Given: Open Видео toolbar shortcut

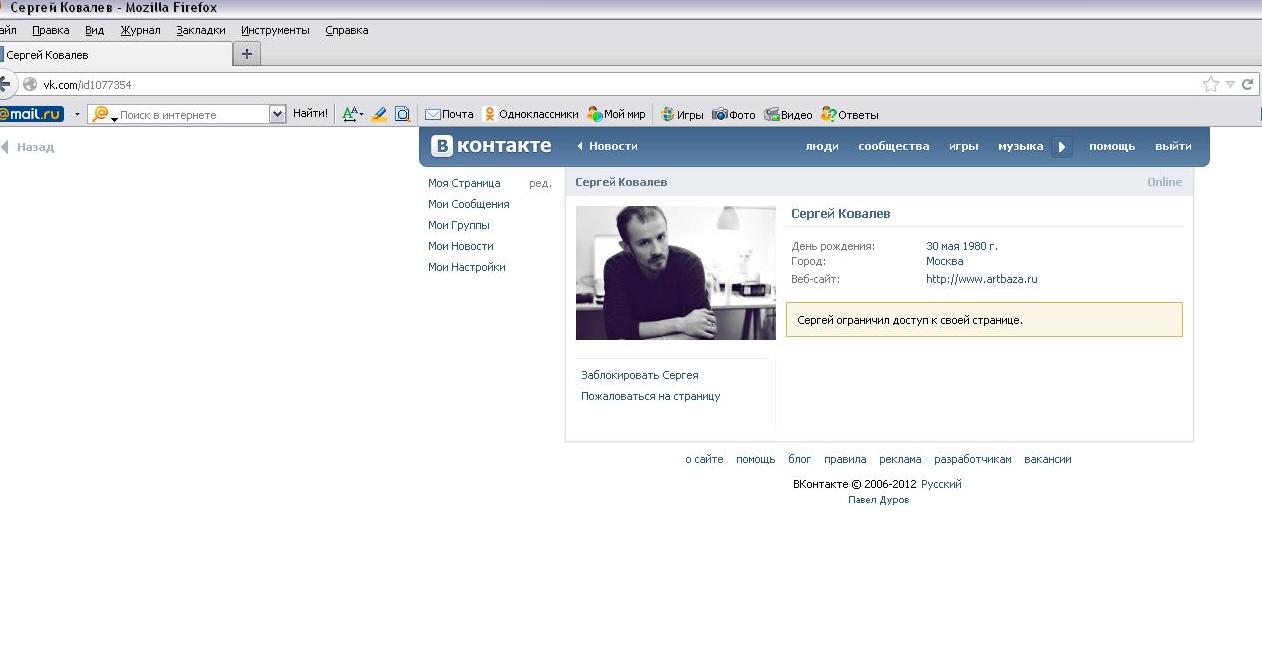Looking at the screenshot, I should point(788,114).
